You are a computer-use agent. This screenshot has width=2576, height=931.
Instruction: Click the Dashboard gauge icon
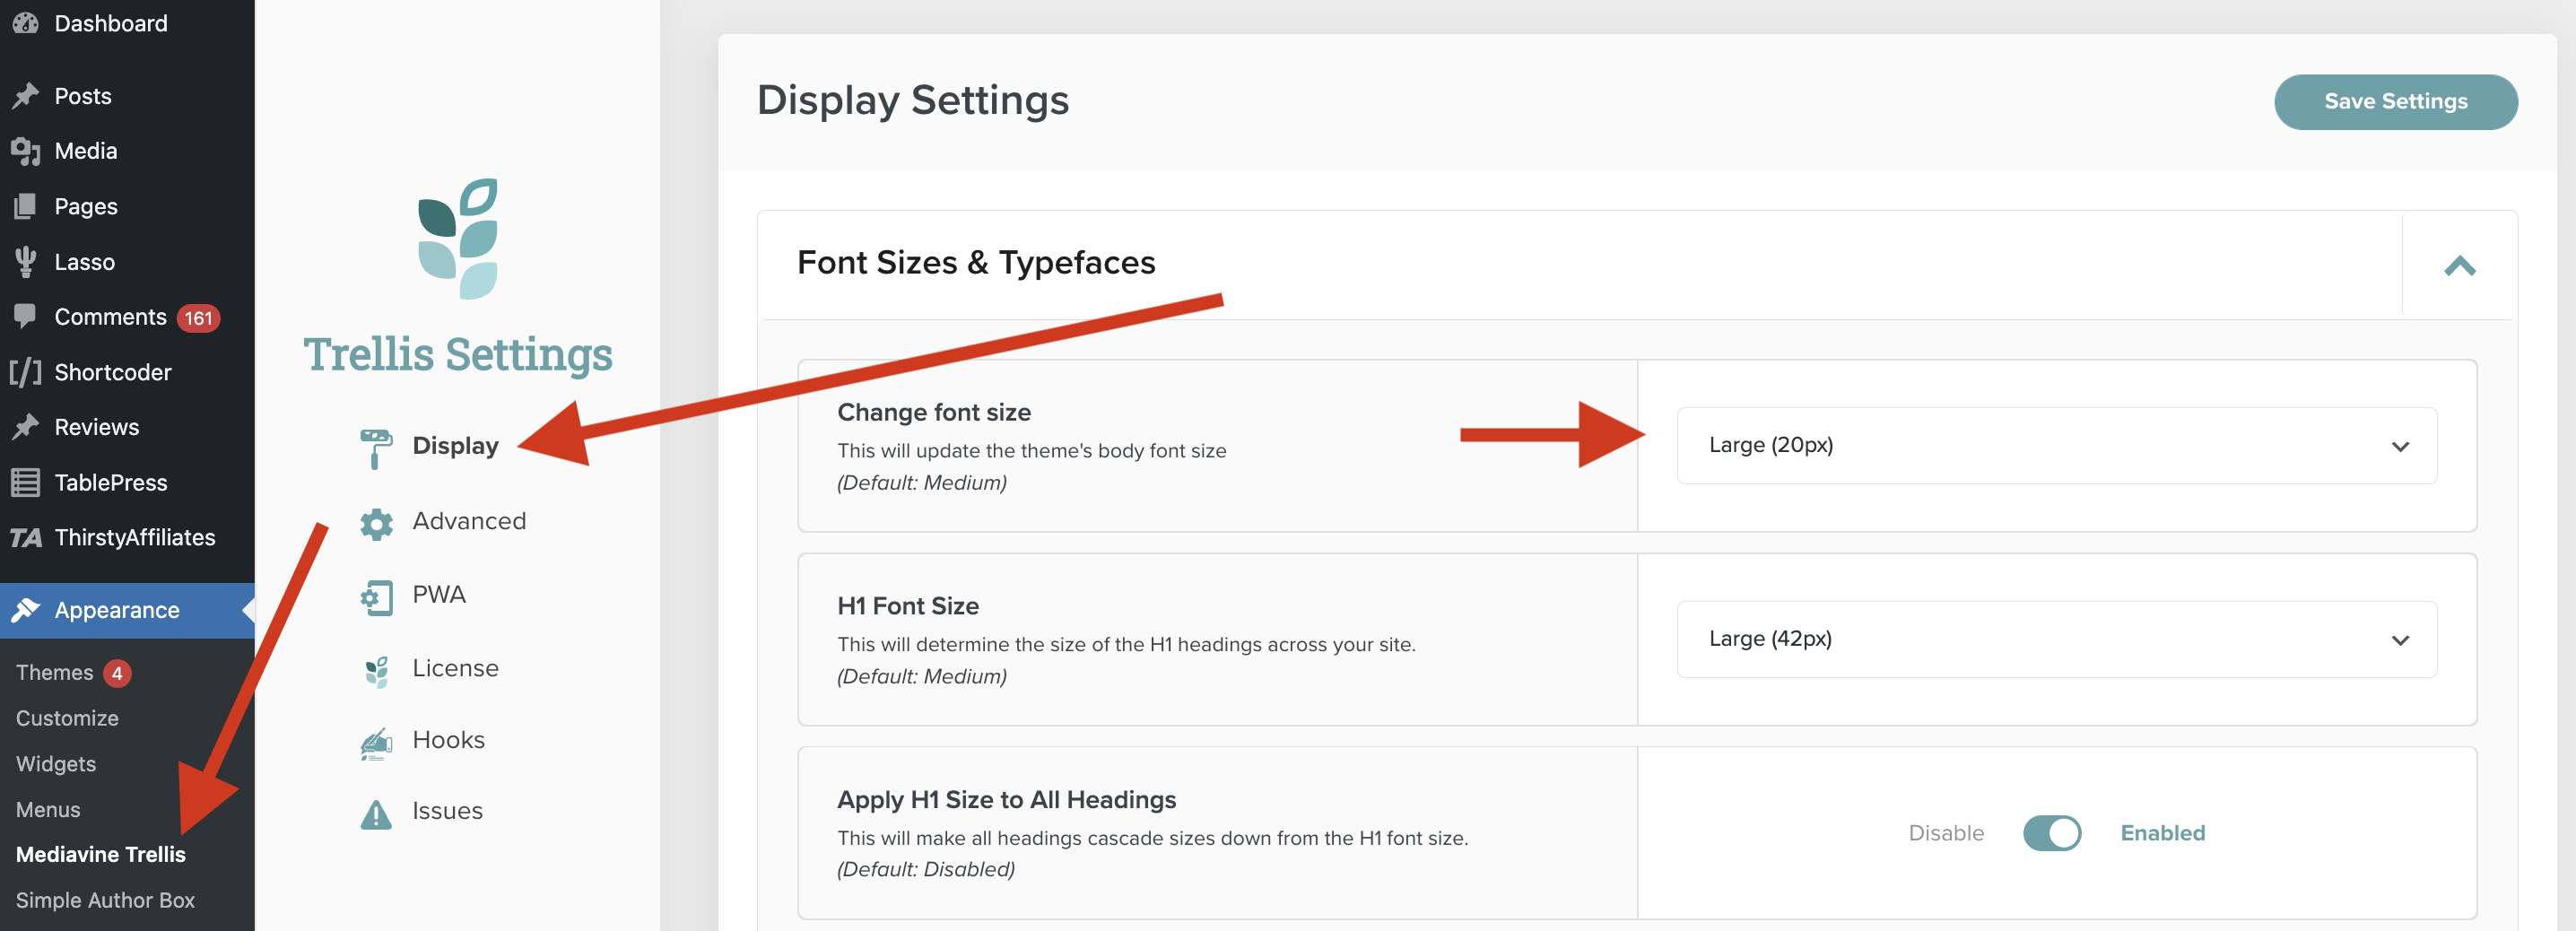click(25, 22)
